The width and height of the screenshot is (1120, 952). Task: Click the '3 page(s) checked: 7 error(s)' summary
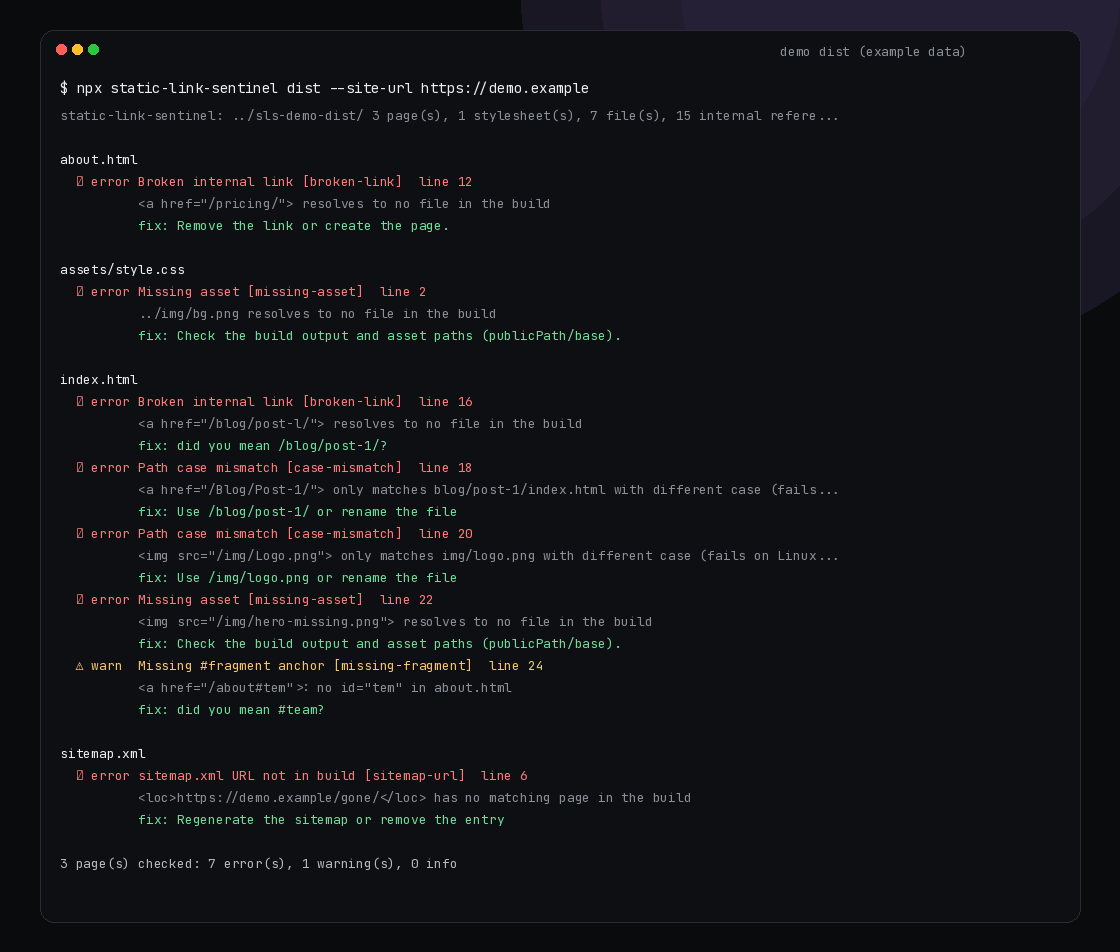(x=259, y=864)
